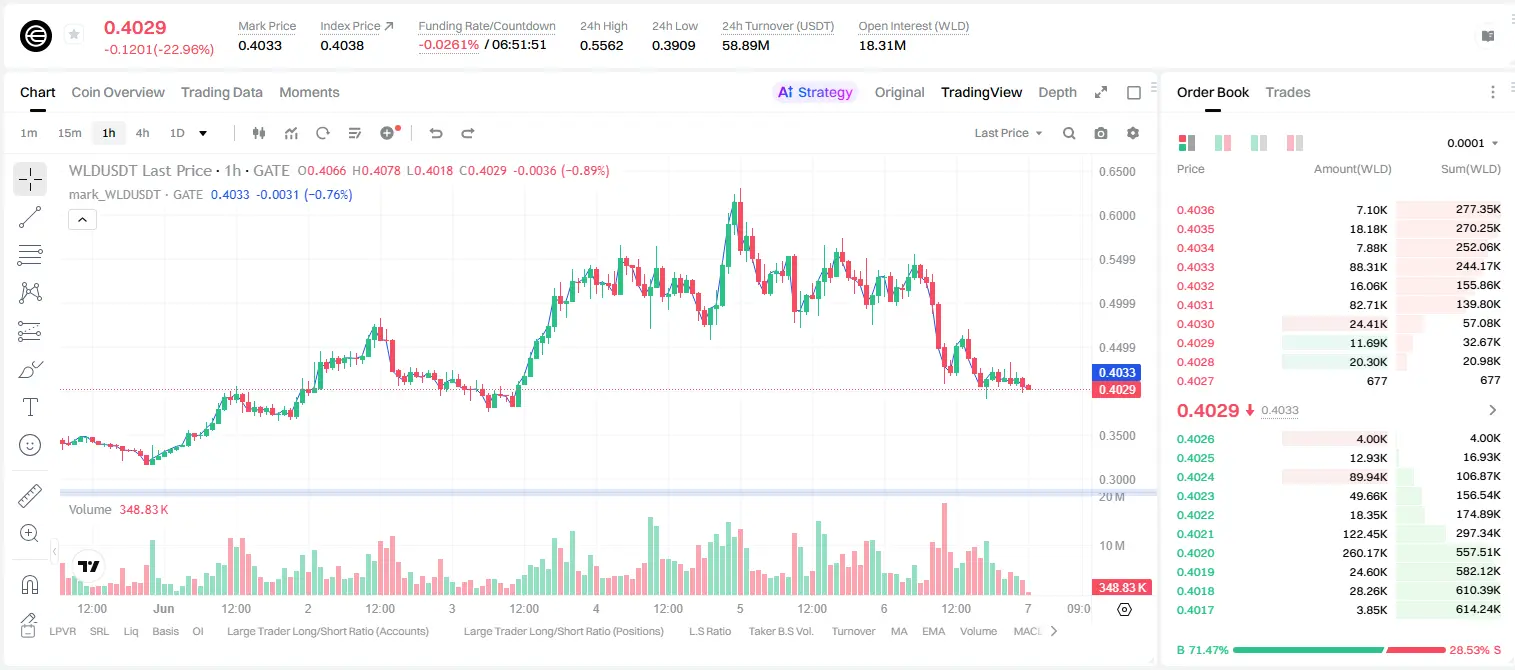Open chart settings gear icon
This screenshot has height=670, width=1515.
pyautogui.click(x=1133, y=133)
